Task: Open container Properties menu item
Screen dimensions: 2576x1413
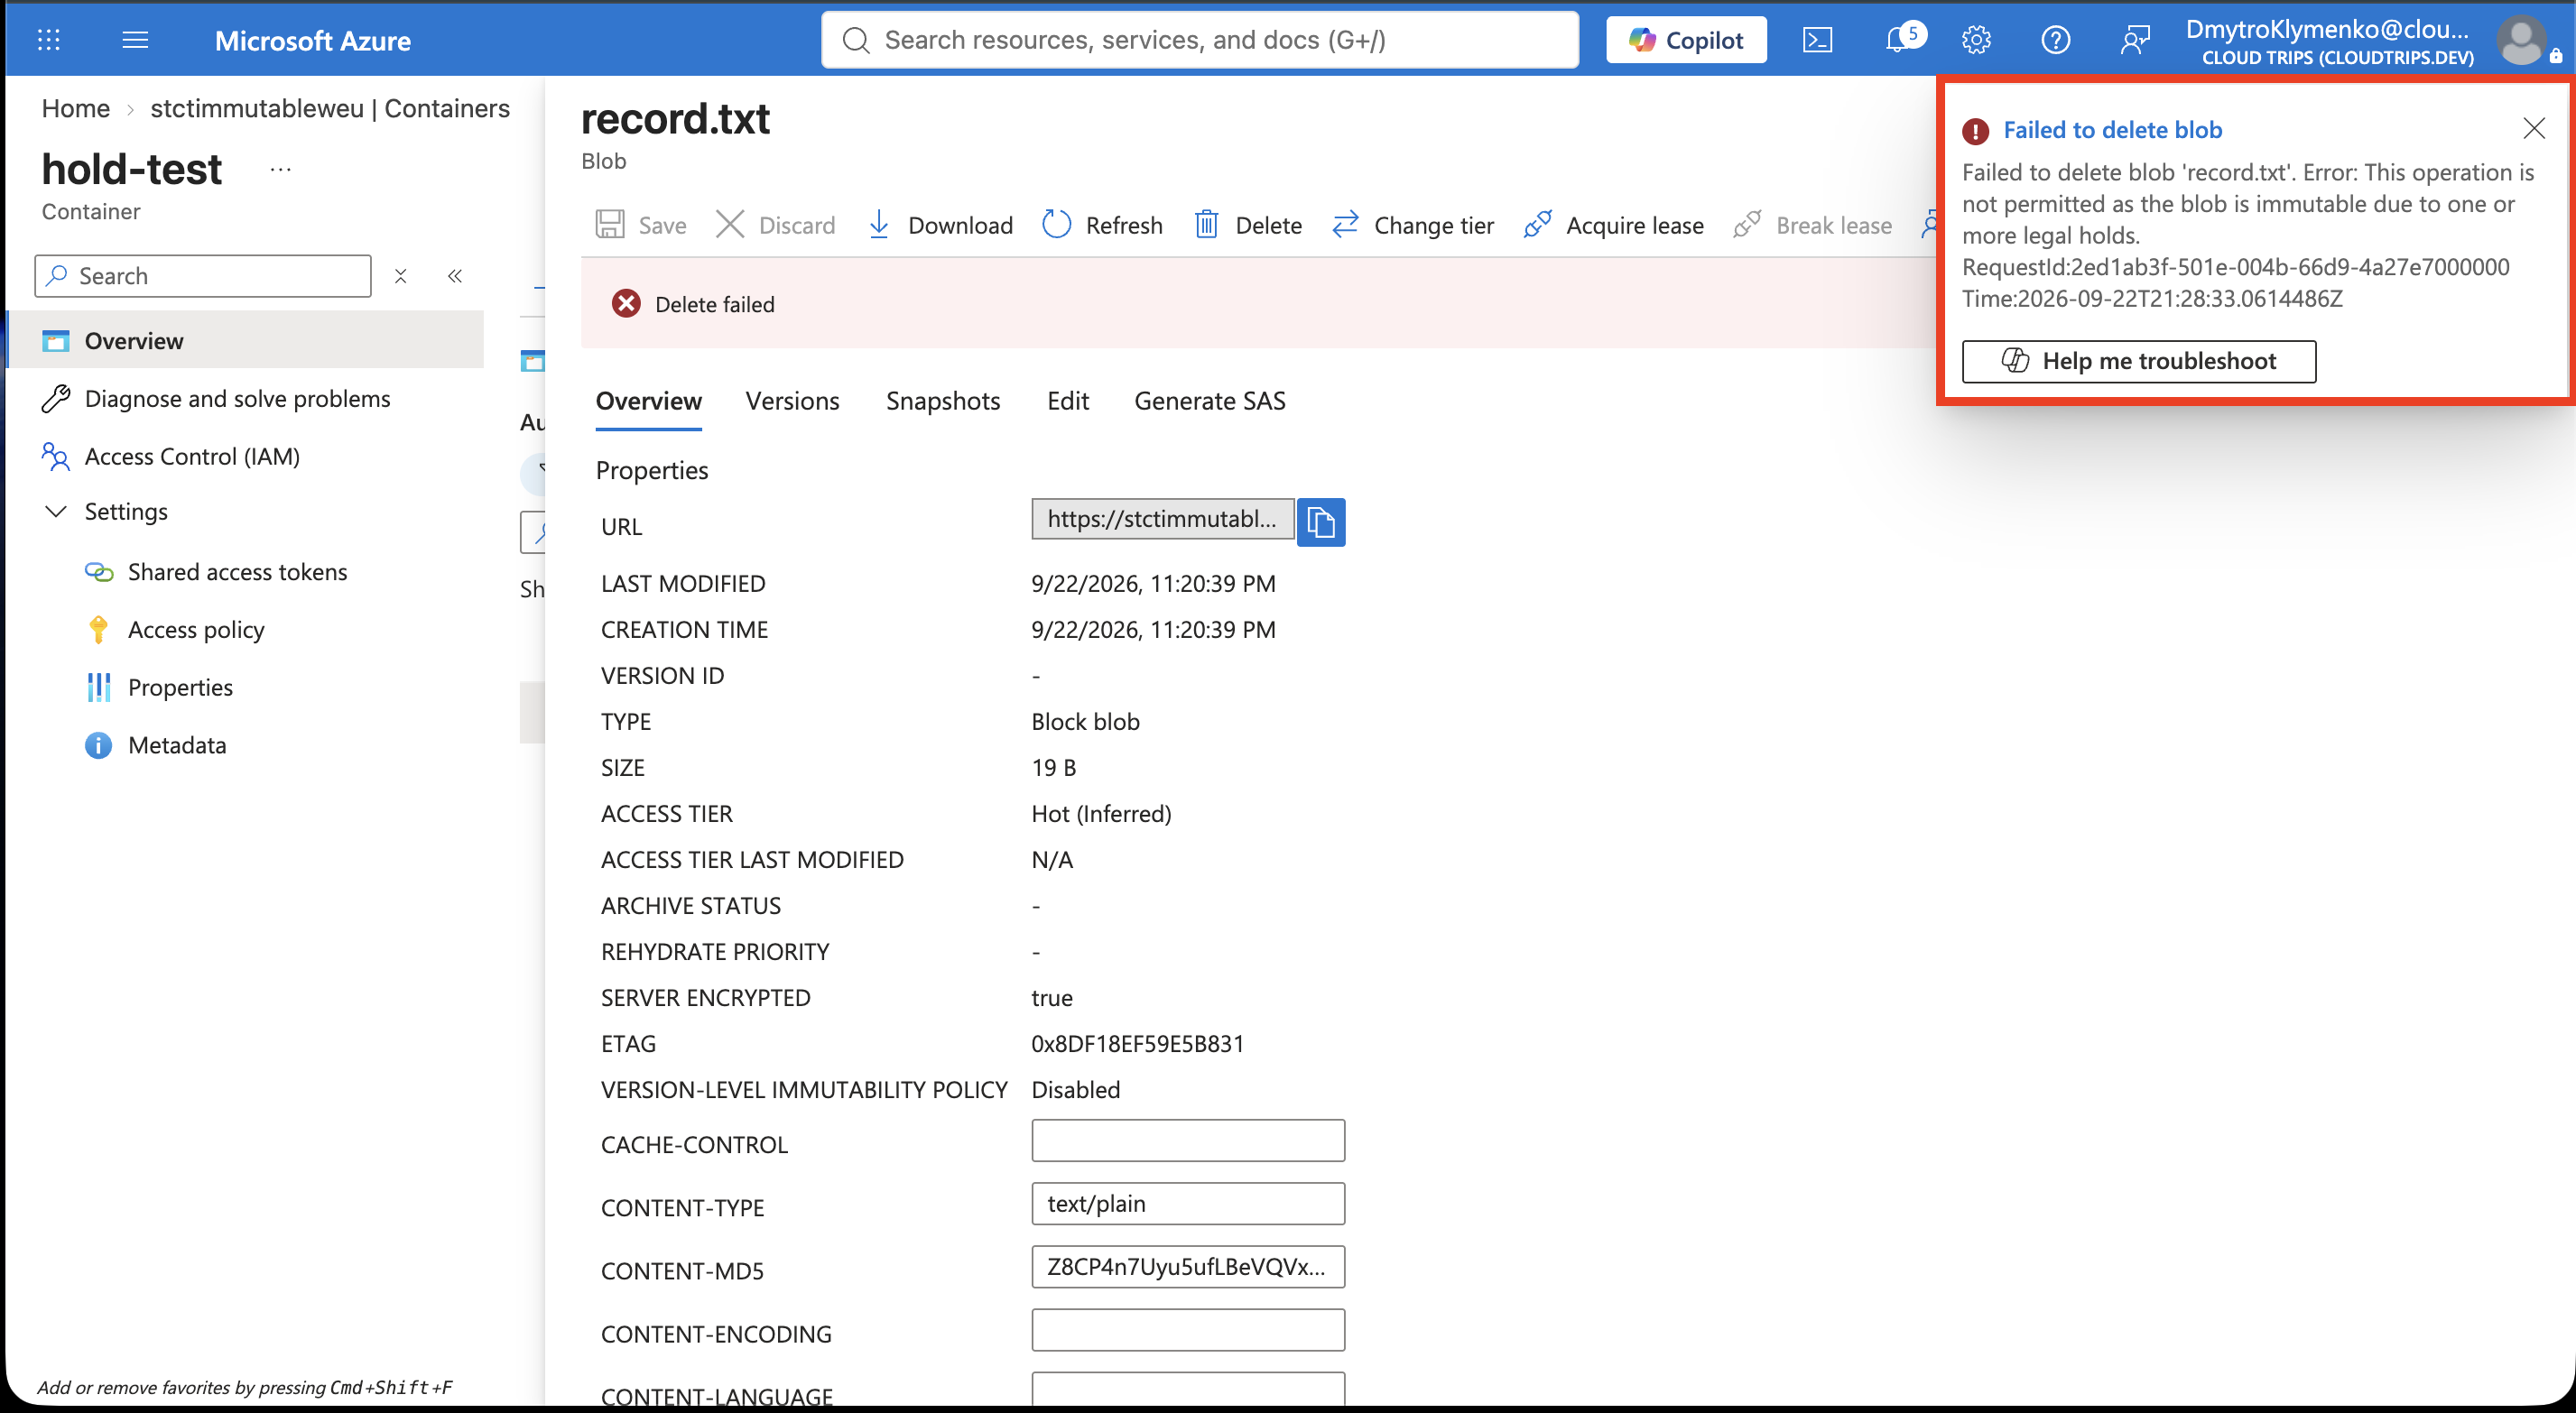Action: pyautogui.click(x=180, y=688)
